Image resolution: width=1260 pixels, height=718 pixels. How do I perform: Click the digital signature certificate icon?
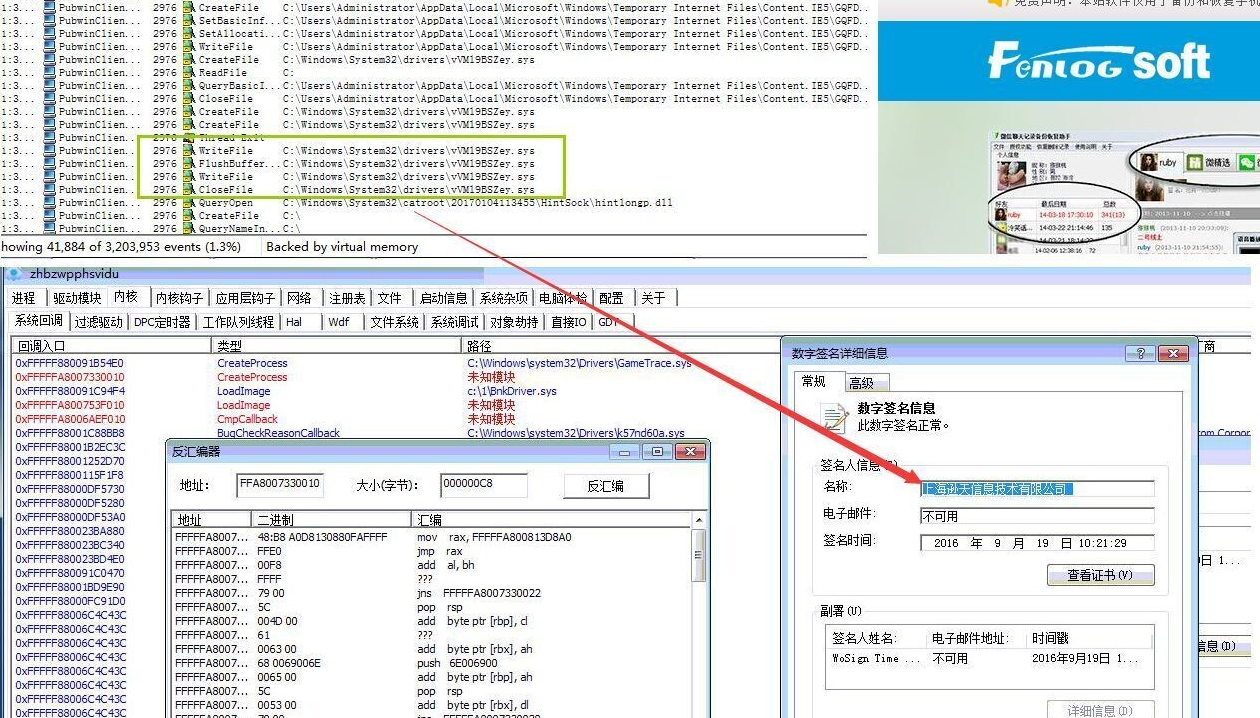click(833, 417)
